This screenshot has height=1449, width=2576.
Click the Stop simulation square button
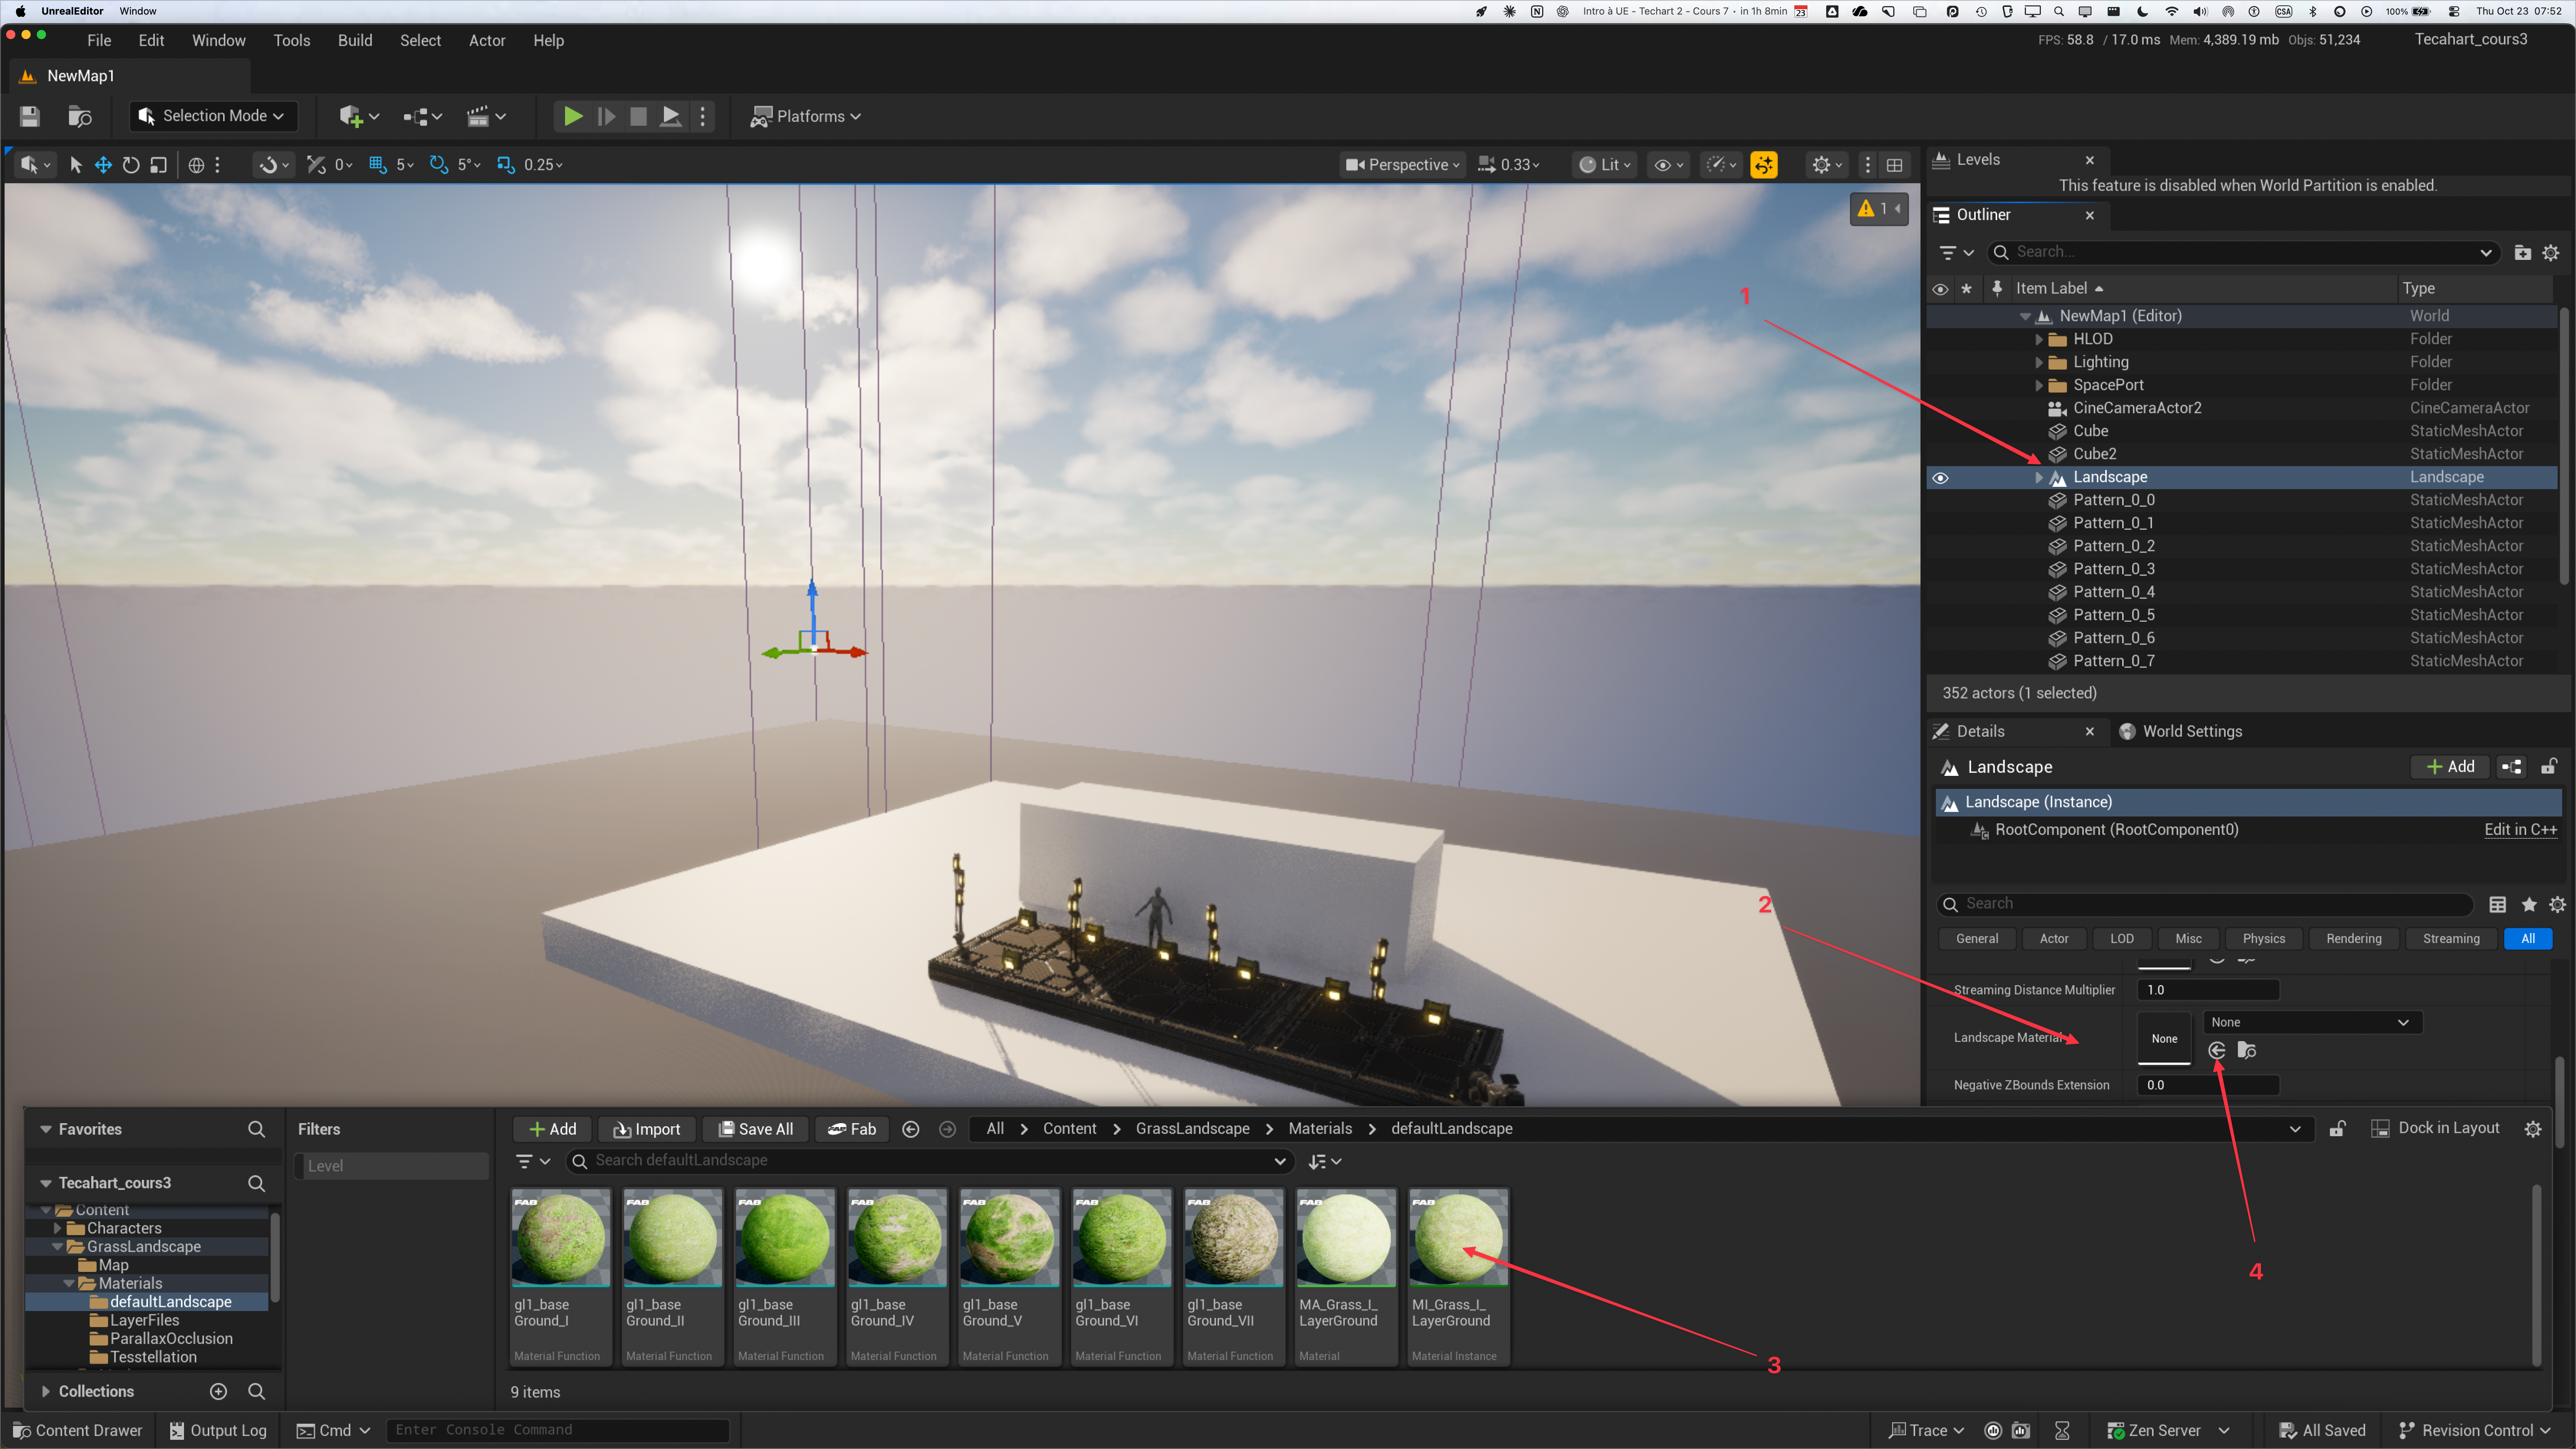click(x=638, y=116)
